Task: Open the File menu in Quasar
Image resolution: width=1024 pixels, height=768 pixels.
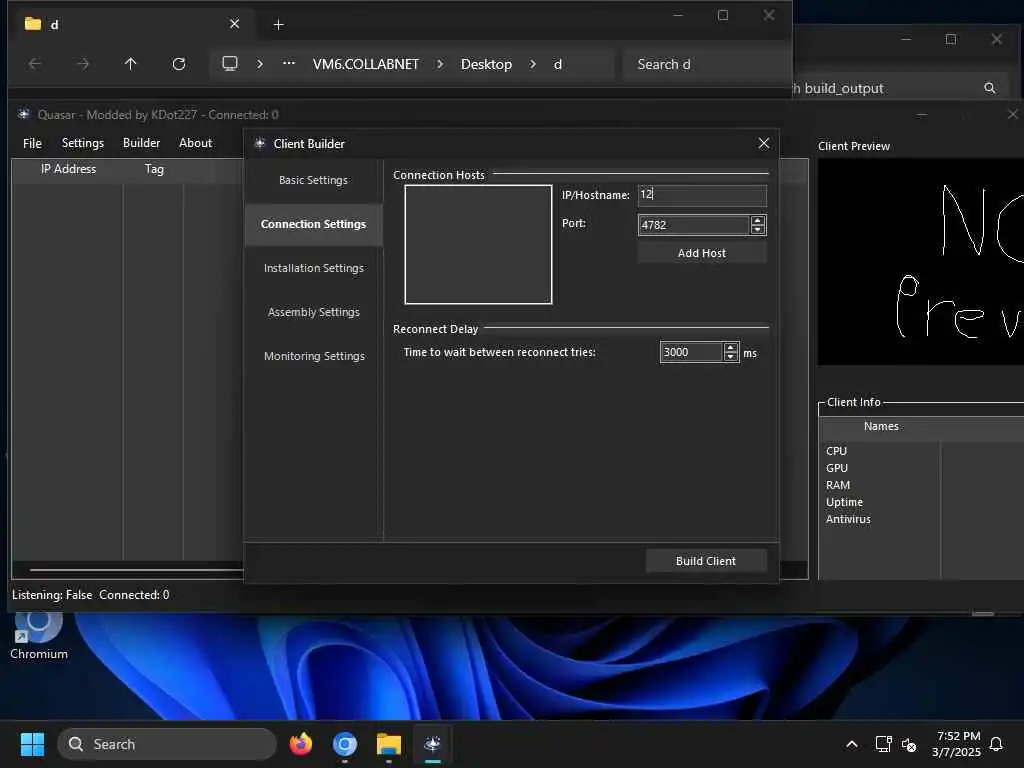Action: 32,143
